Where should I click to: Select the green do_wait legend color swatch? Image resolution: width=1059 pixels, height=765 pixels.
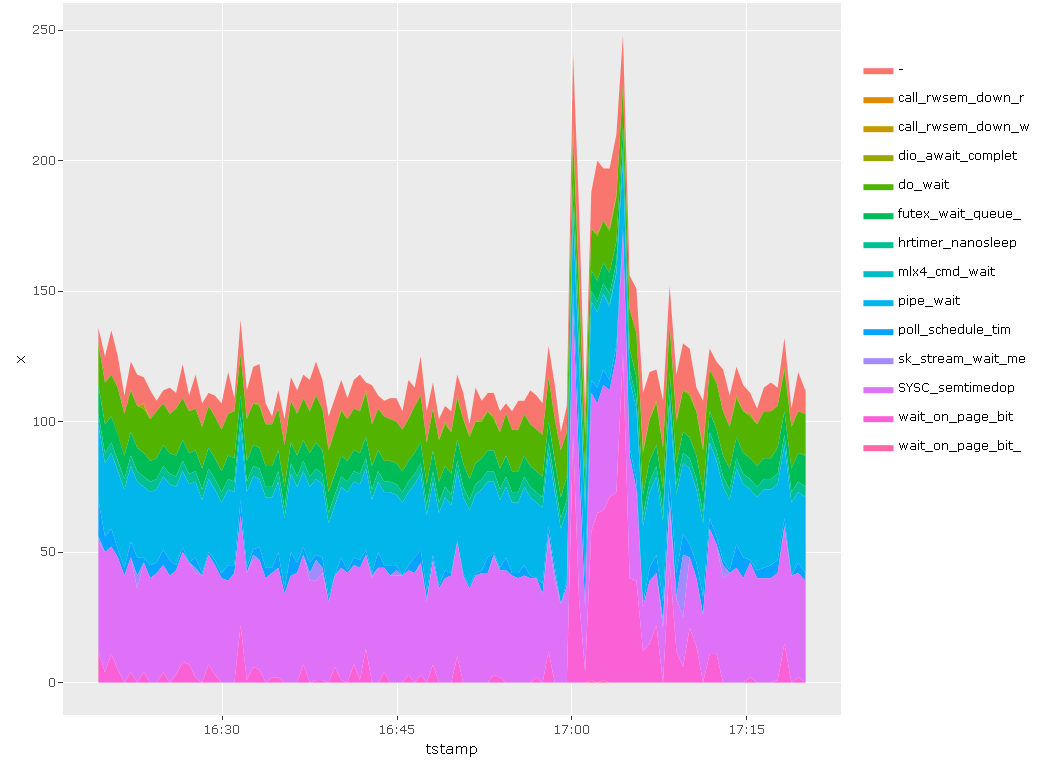click(877, 185)
